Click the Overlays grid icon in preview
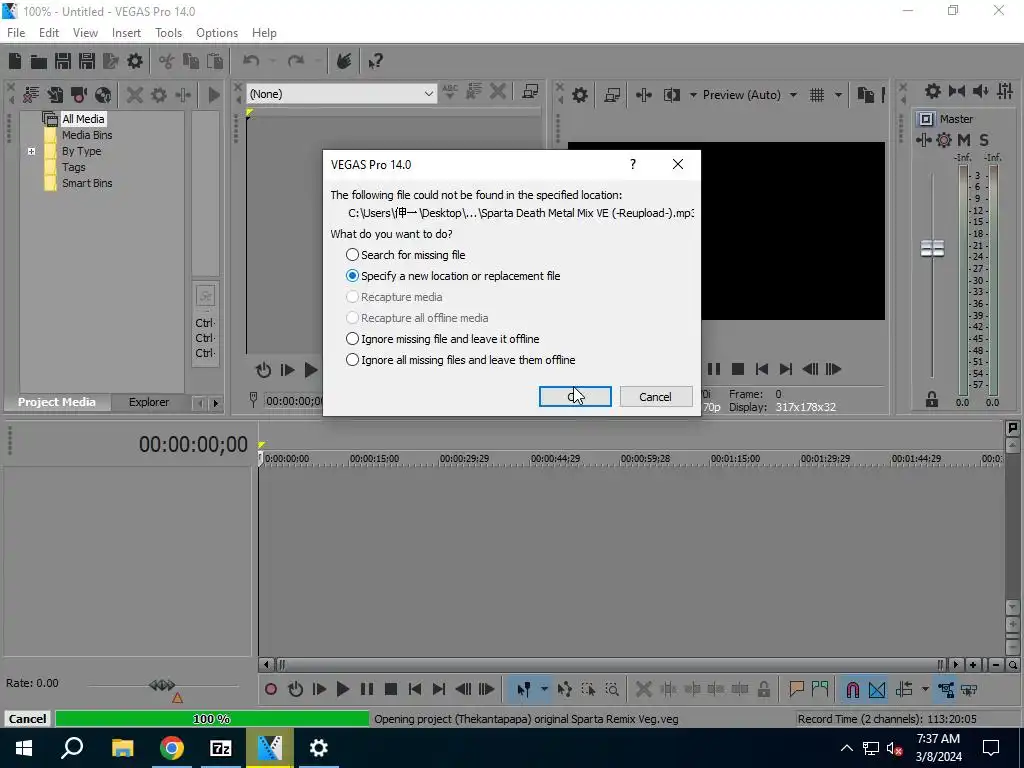This screenshot has height=768, width=1024. click(817, 95)
